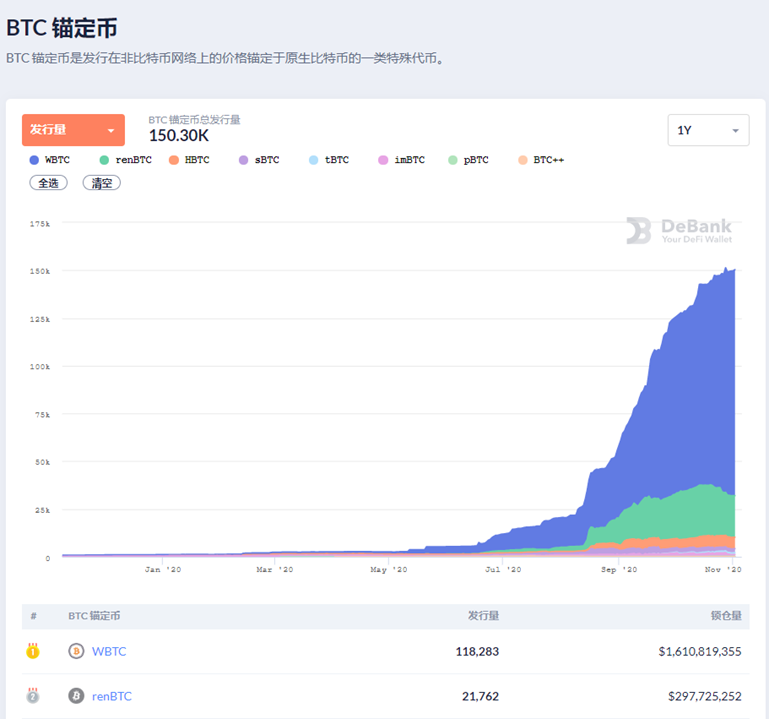Click the Jul '20 x-axis label
Viewport: 769px width, 719px height.
503,569
